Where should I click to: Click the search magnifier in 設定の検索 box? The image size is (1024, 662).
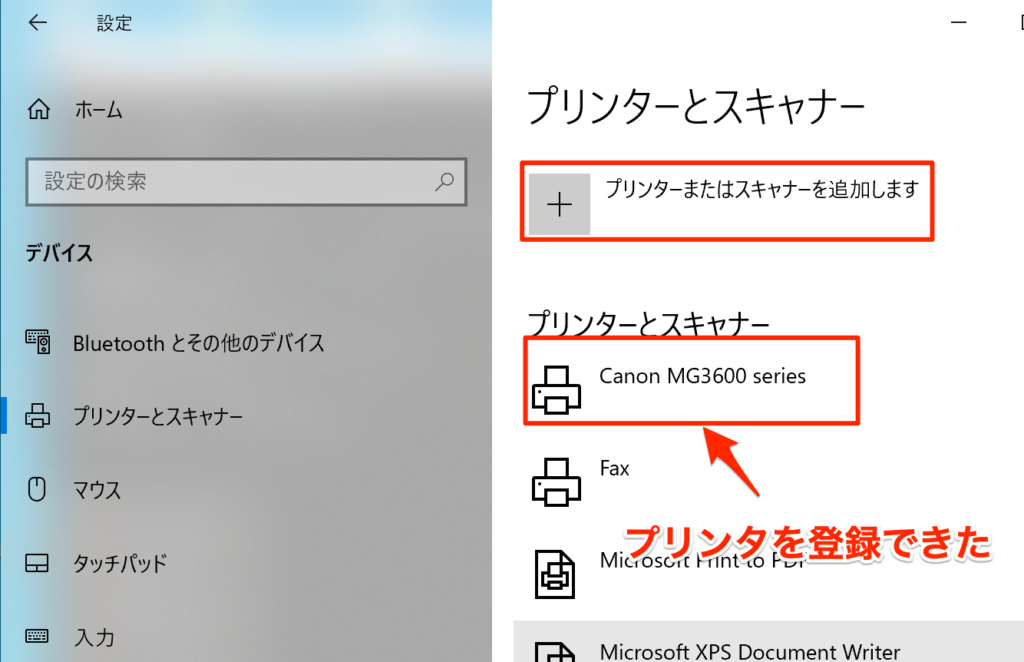[445, 181]
